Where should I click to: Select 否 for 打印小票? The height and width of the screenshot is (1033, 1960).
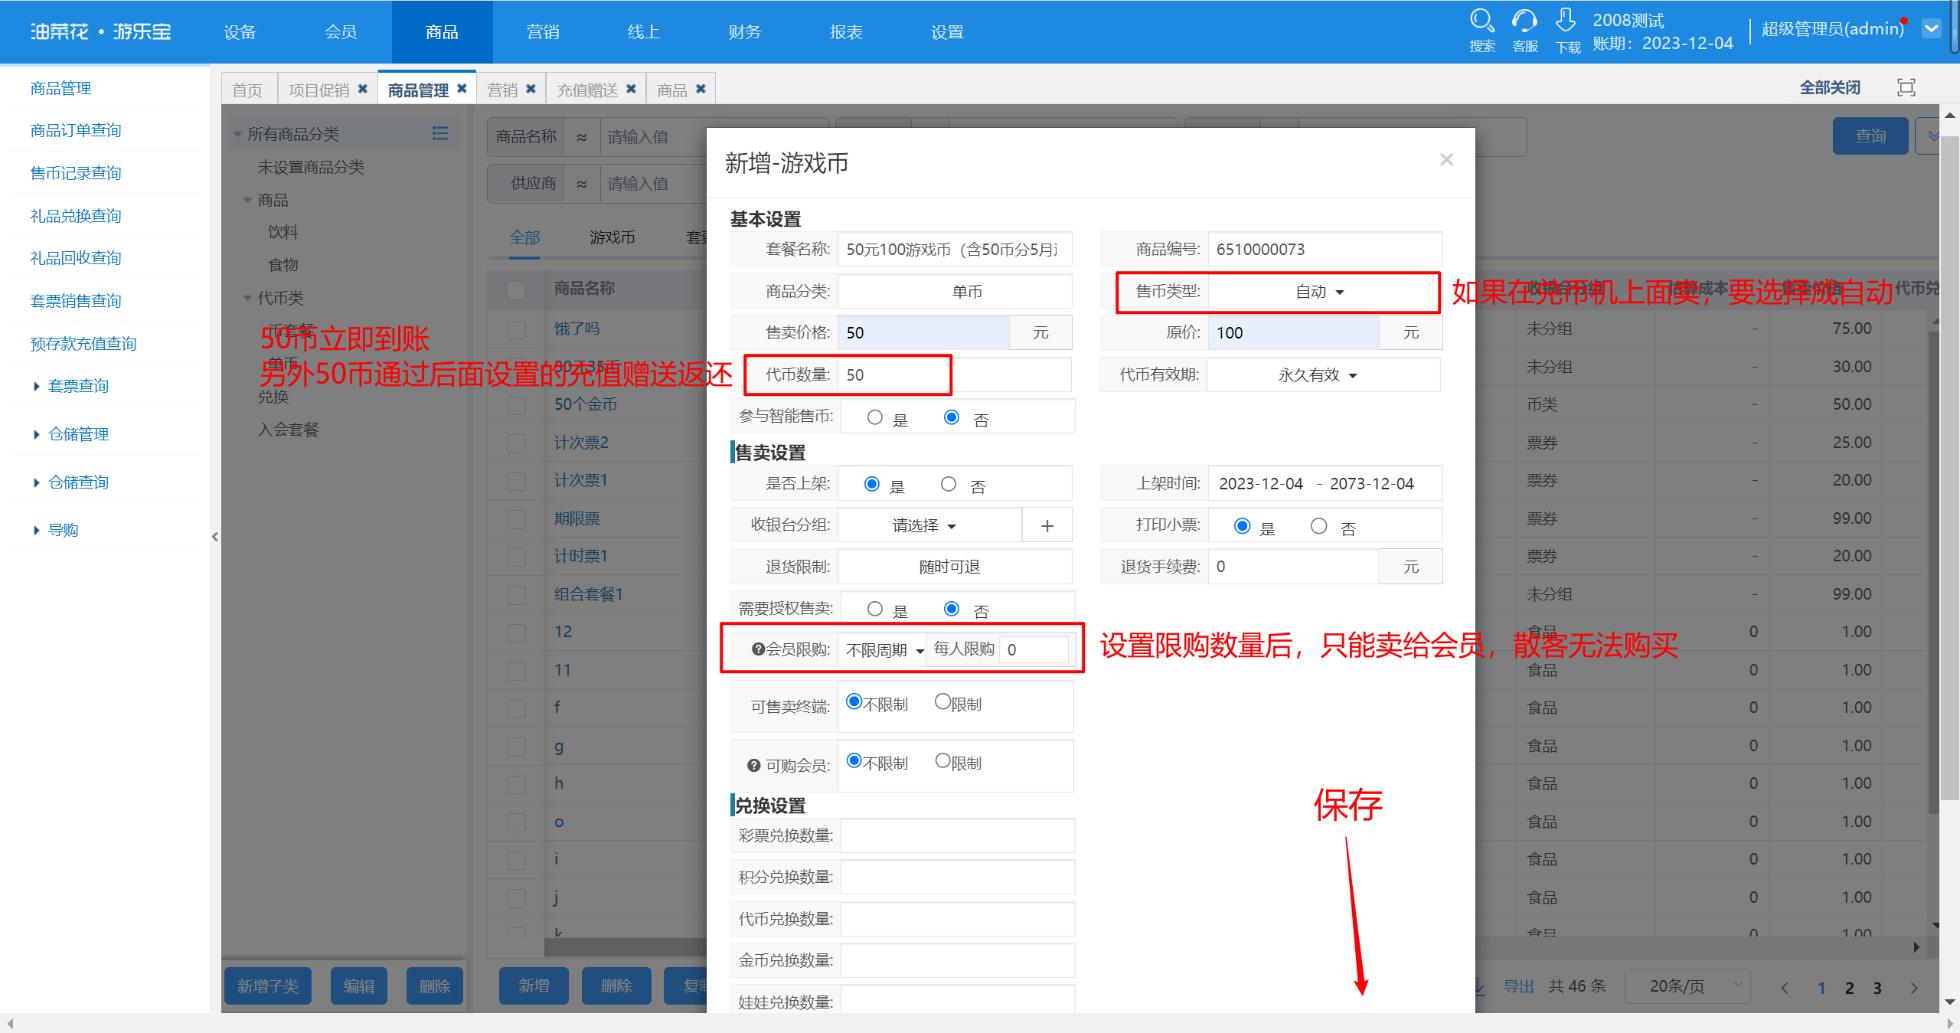[1319, 526]
